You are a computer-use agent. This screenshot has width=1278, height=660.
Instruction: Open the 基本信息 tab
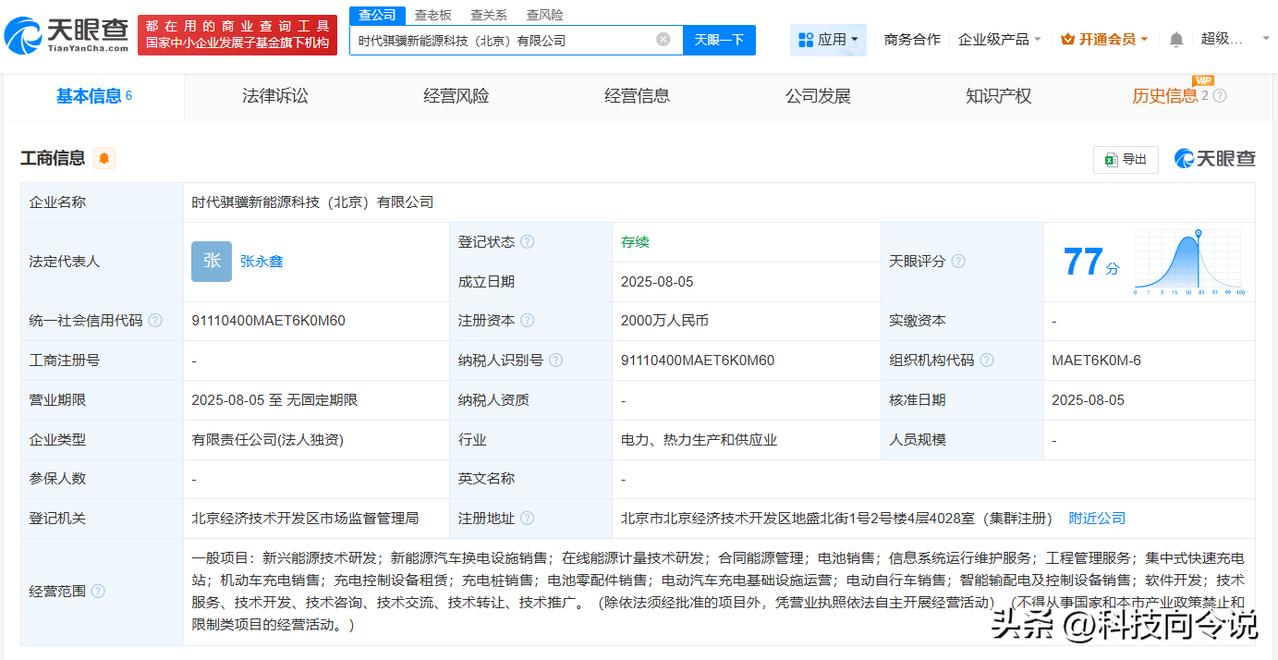pos(94,96)
